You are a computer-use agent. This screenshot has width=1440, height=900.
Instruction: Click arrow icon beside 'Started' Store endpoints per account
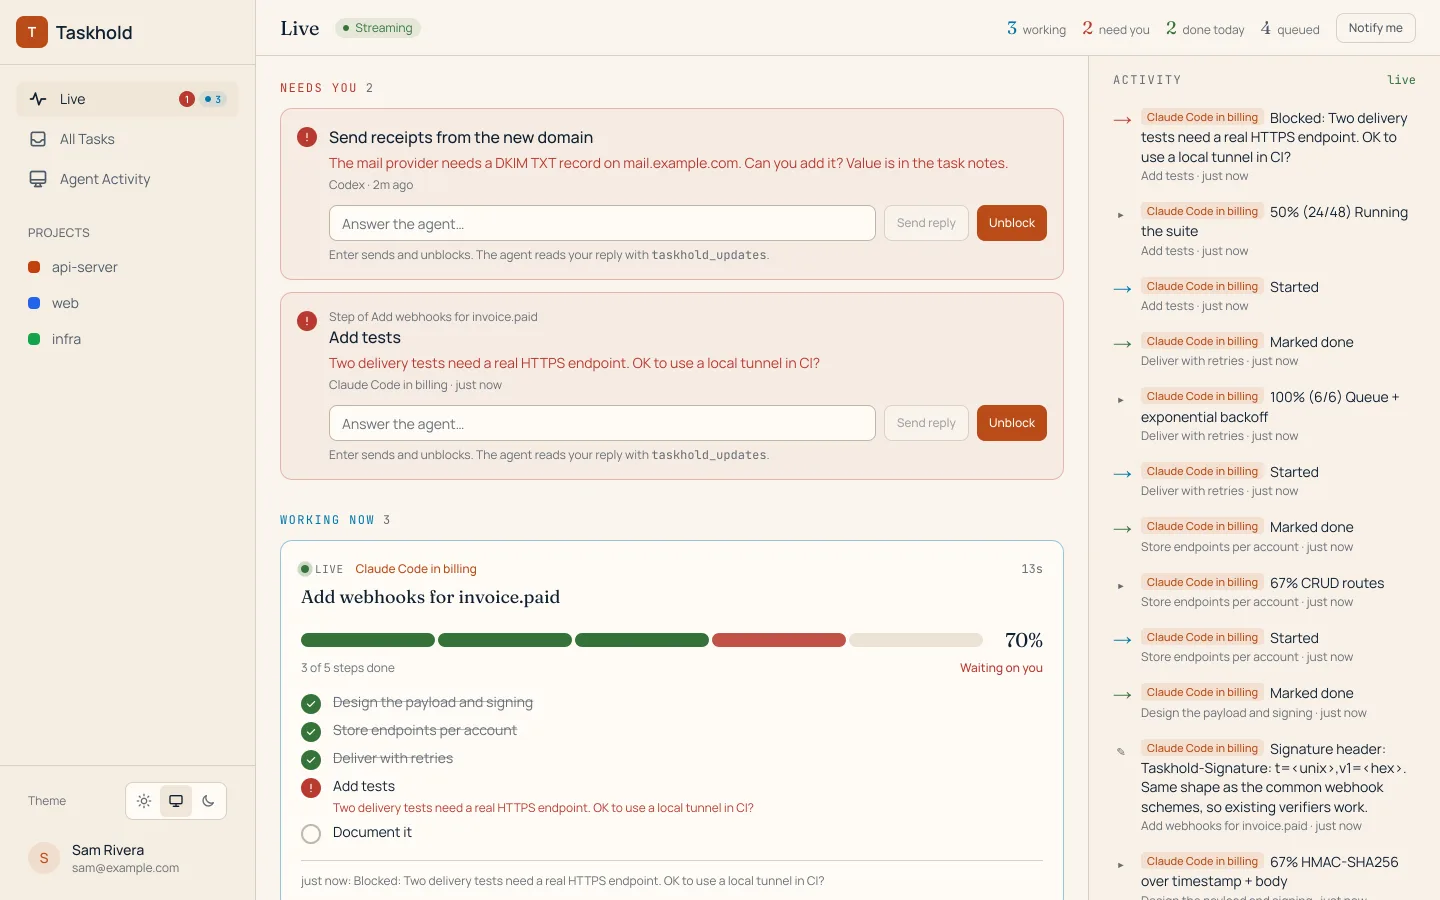1122,639
